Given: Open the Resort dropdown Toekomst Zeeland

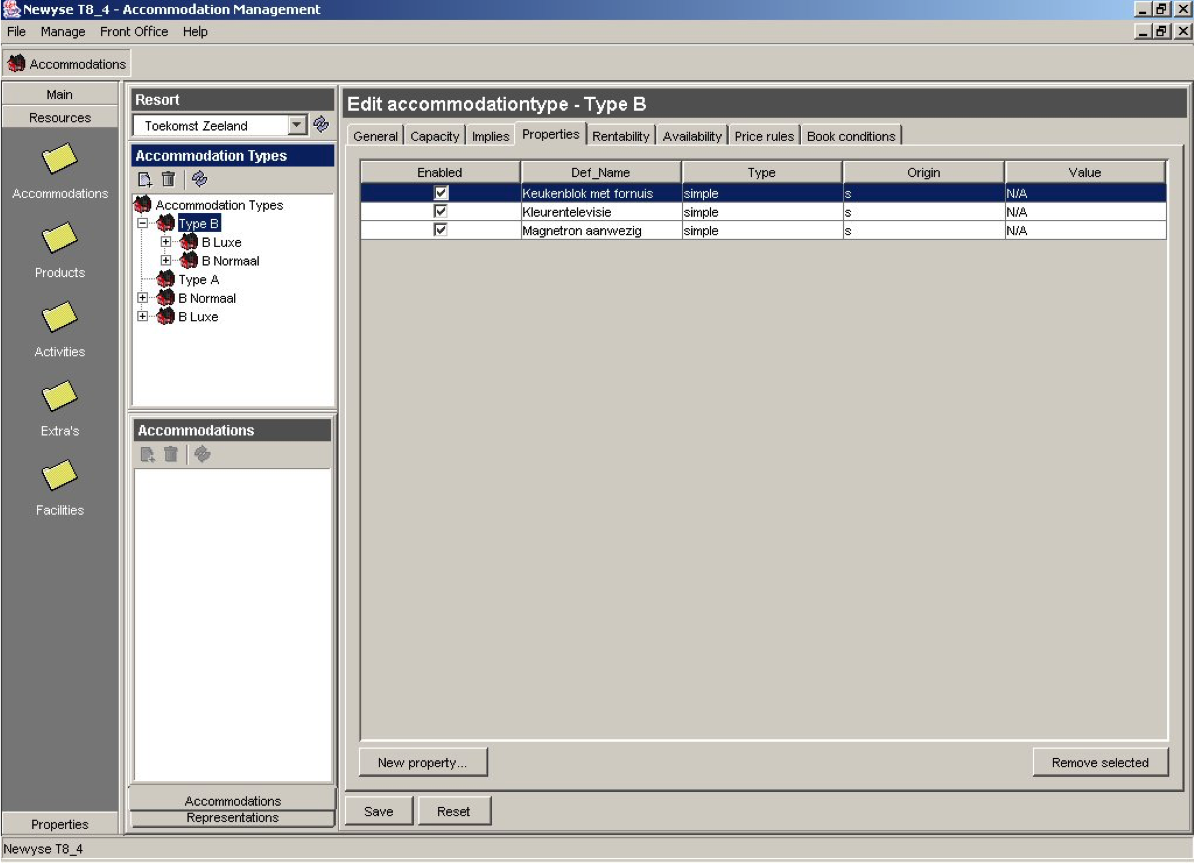Looking at the screenshot, I should (x=296, y=126).
